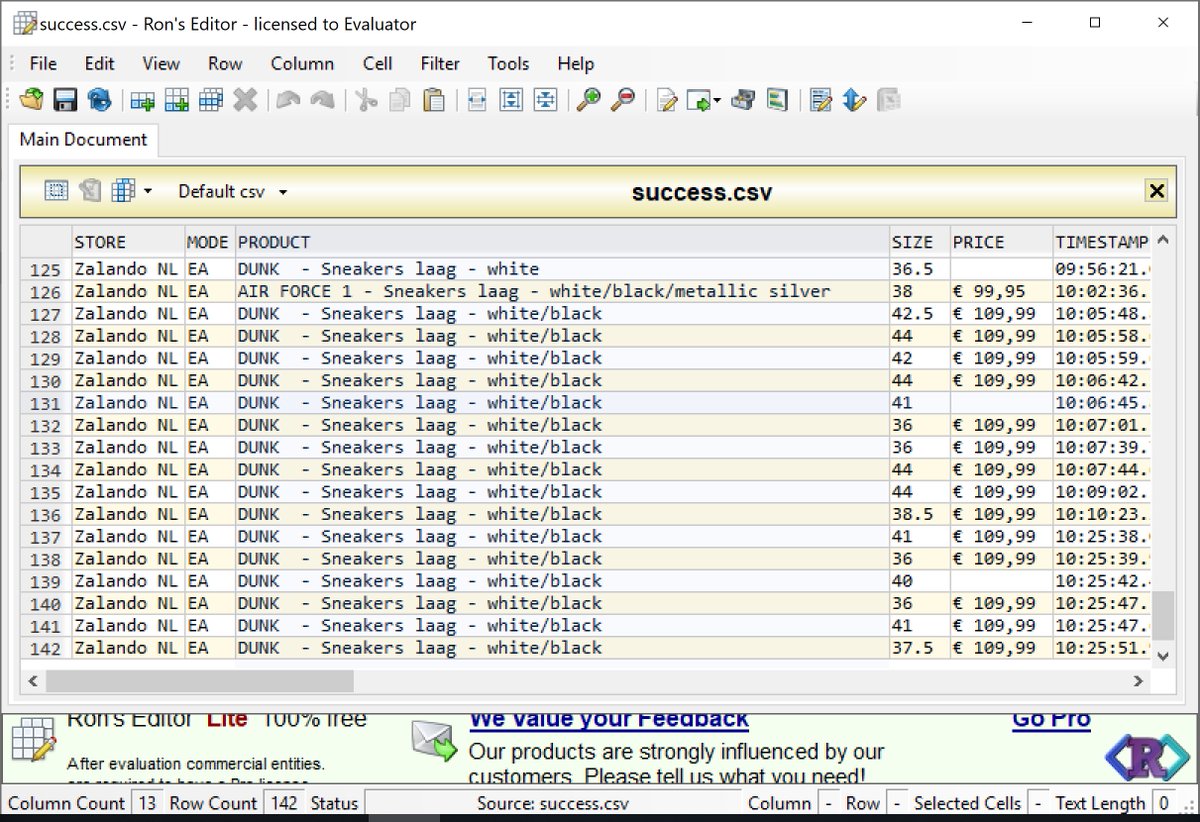Click the Insert column icon
The width and height of the screenshot is (1200, 822).
coord(176,100)
